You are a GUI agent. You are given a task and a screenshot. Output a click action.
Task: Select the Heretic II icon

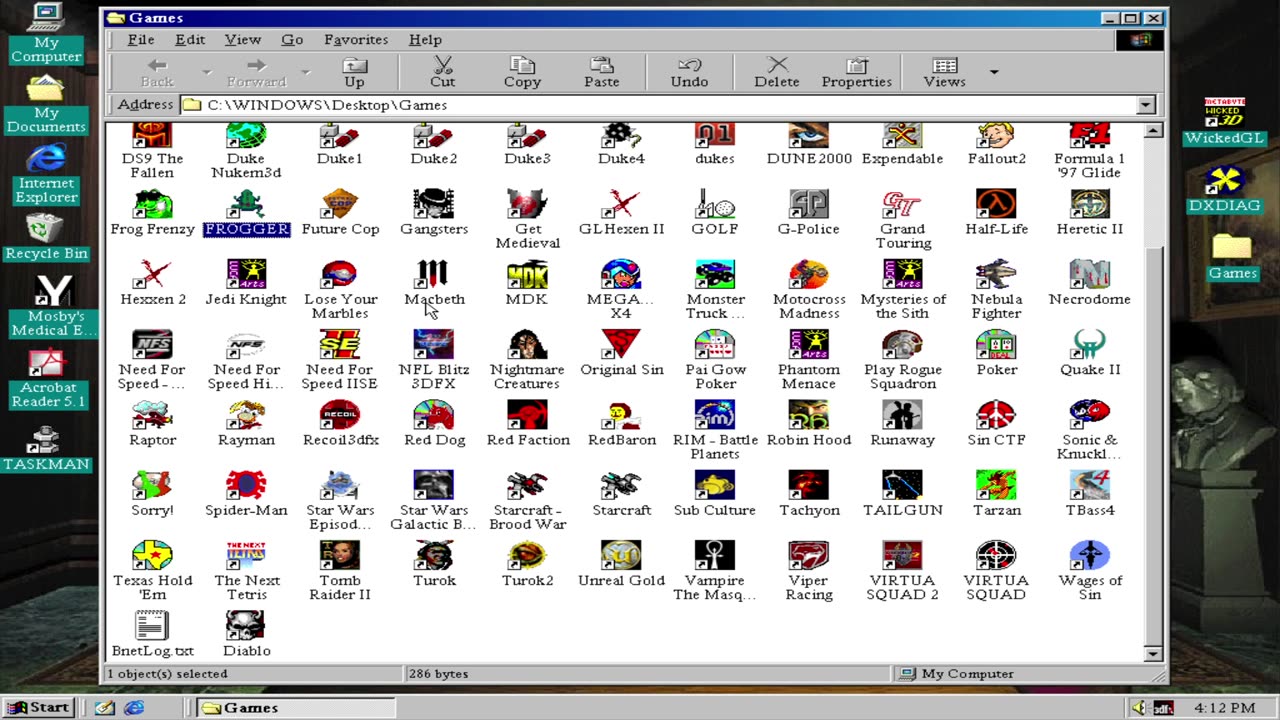(1090, 205)
